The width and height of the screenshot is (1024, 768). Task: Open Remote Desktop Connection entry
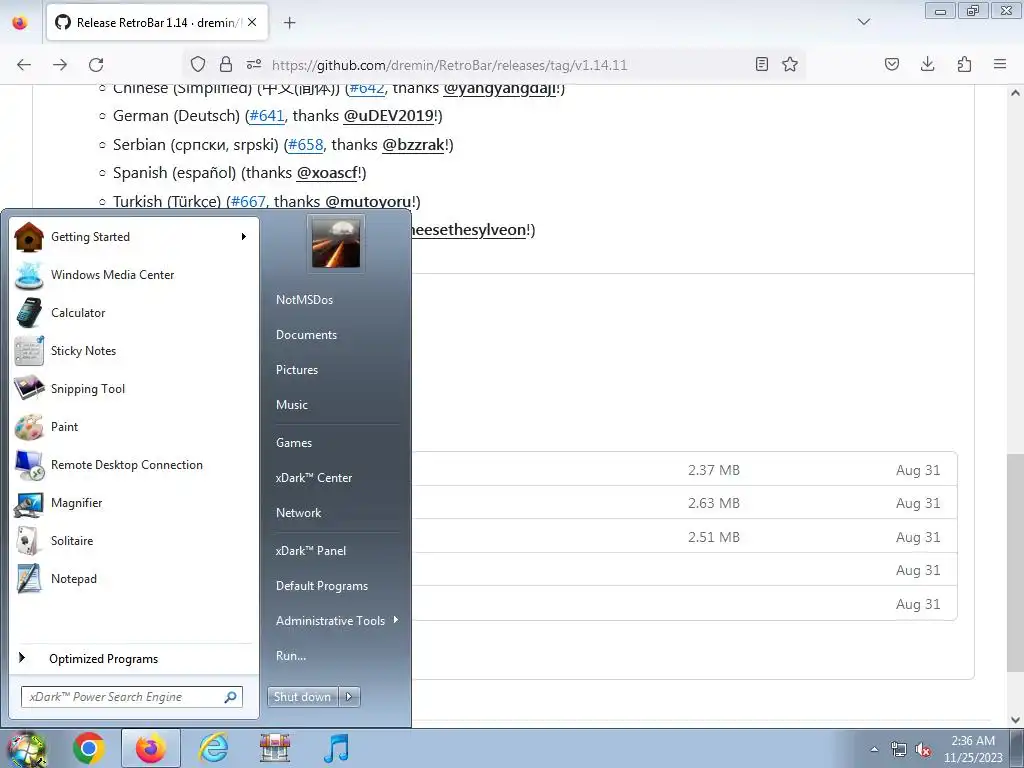[x=135, y=465]
